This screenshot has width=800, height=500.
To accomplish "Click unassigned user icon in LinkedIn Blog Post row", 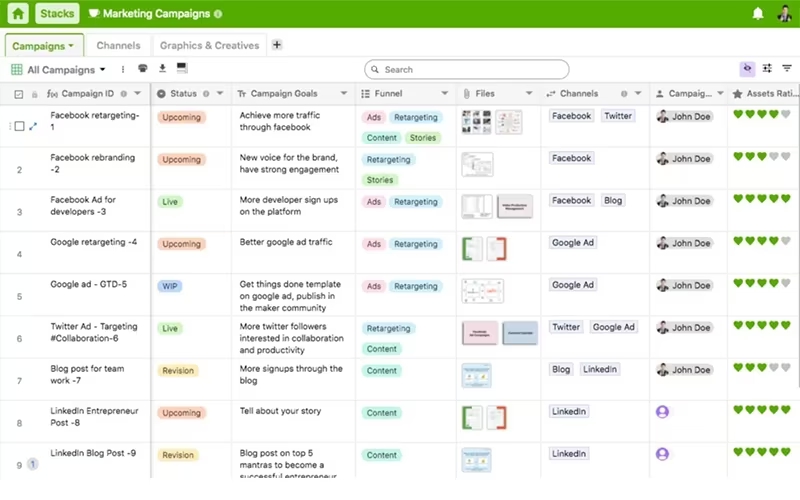I will [x=662, y=454].
